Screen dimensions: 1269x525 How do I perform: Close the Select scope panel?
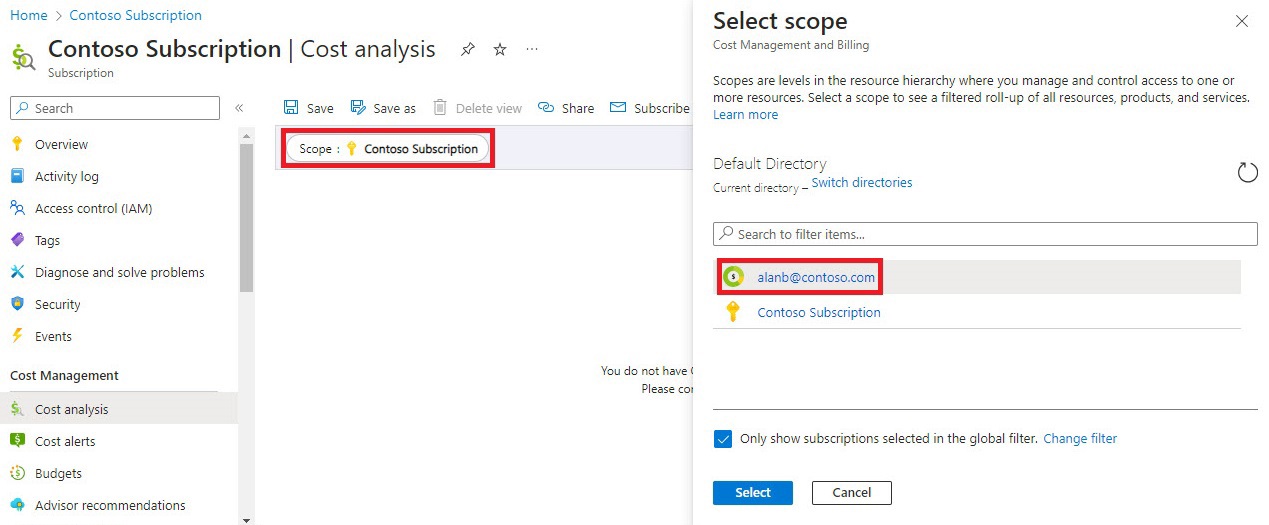pos(1242,21)
